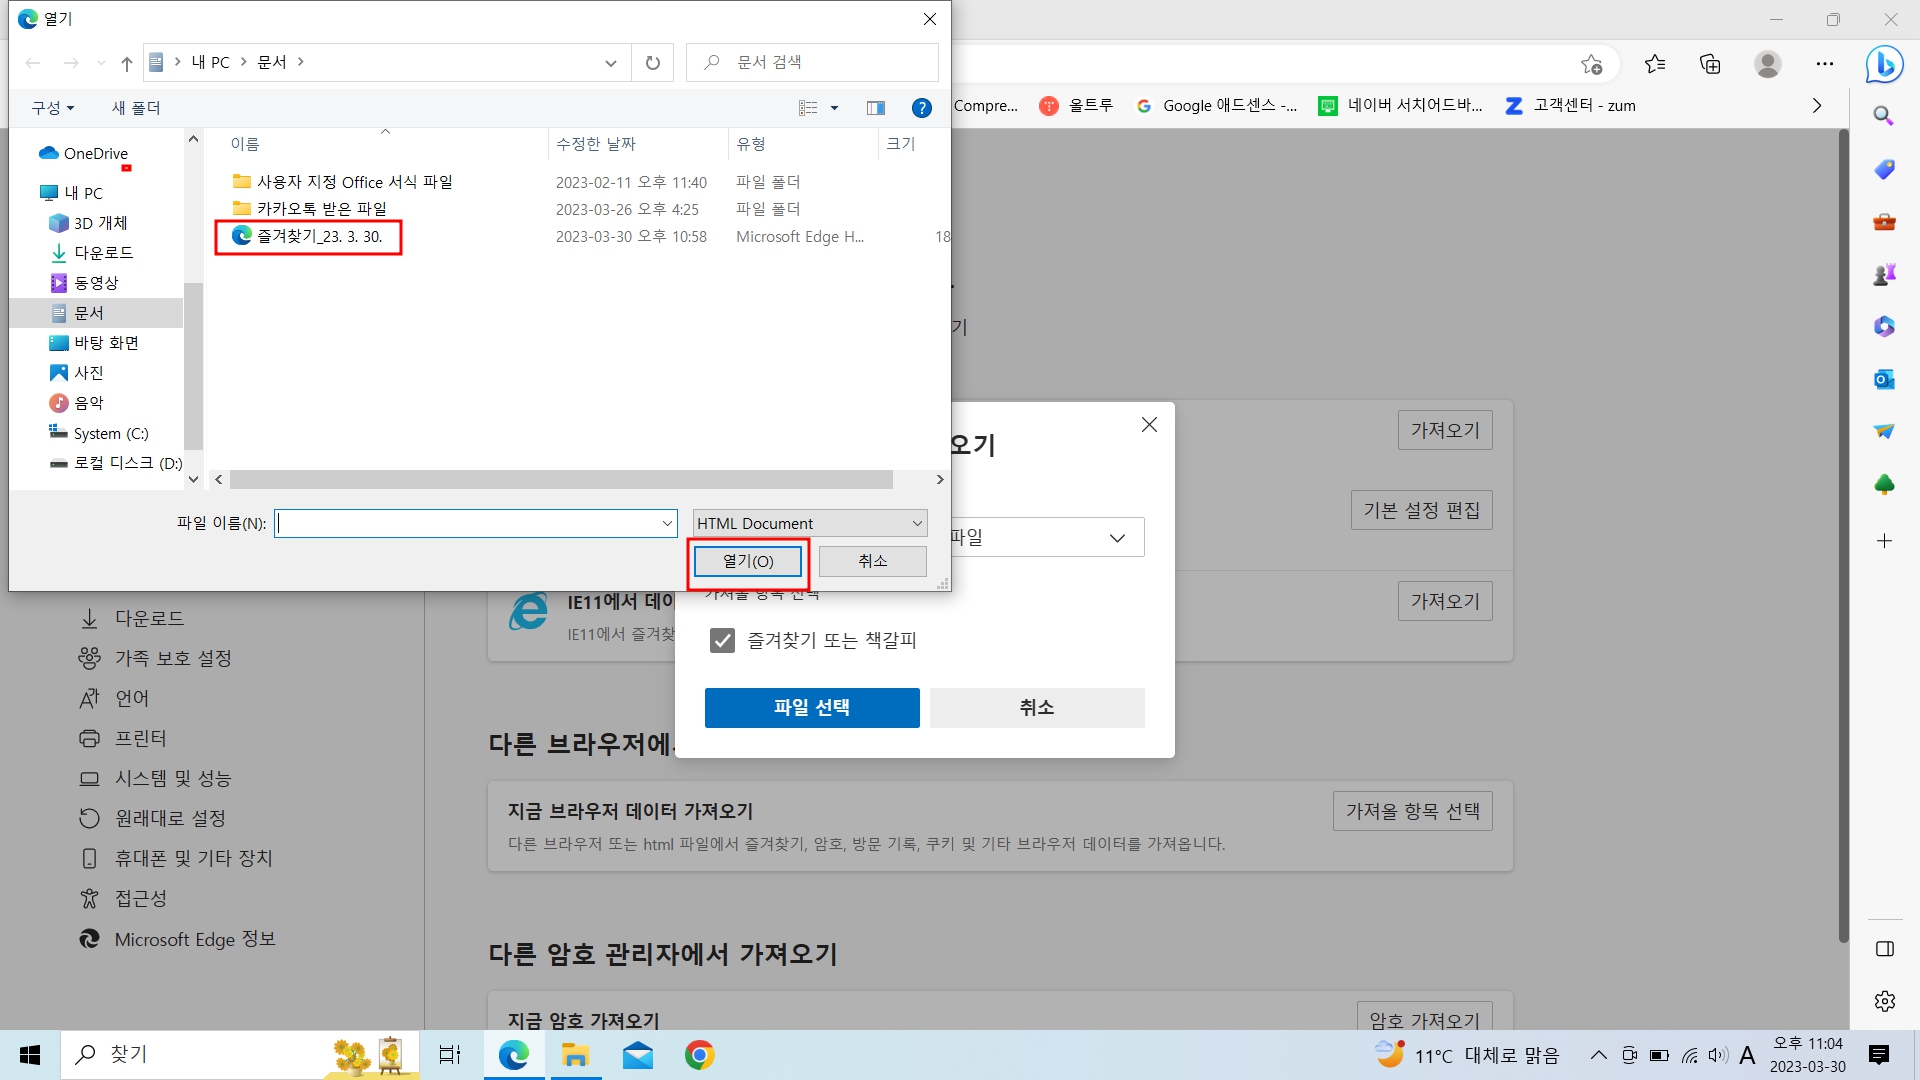The width and height of the screenshot is (1920, 1080).
Task: Click the Favorites star list icon
Action: 1655,64
